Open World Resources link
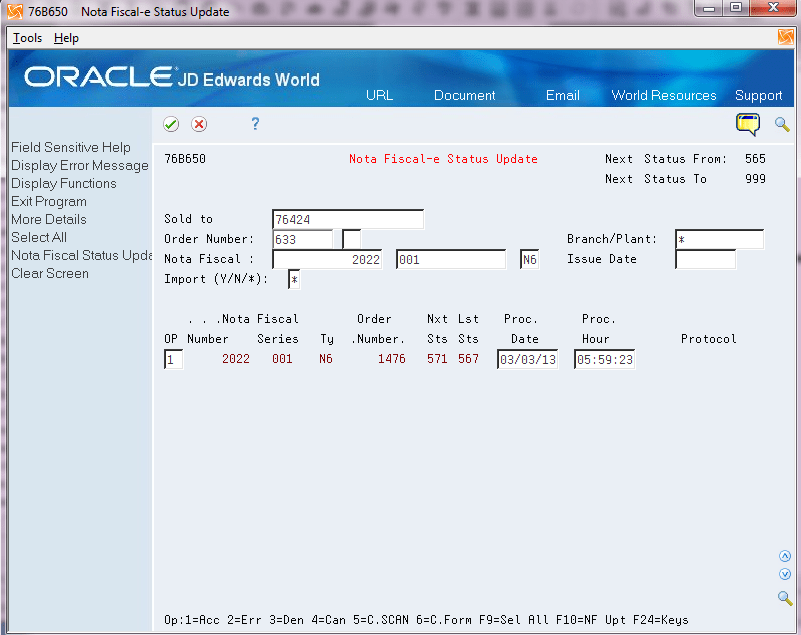Viewport: 801px width, 635px height. point(664,96)
